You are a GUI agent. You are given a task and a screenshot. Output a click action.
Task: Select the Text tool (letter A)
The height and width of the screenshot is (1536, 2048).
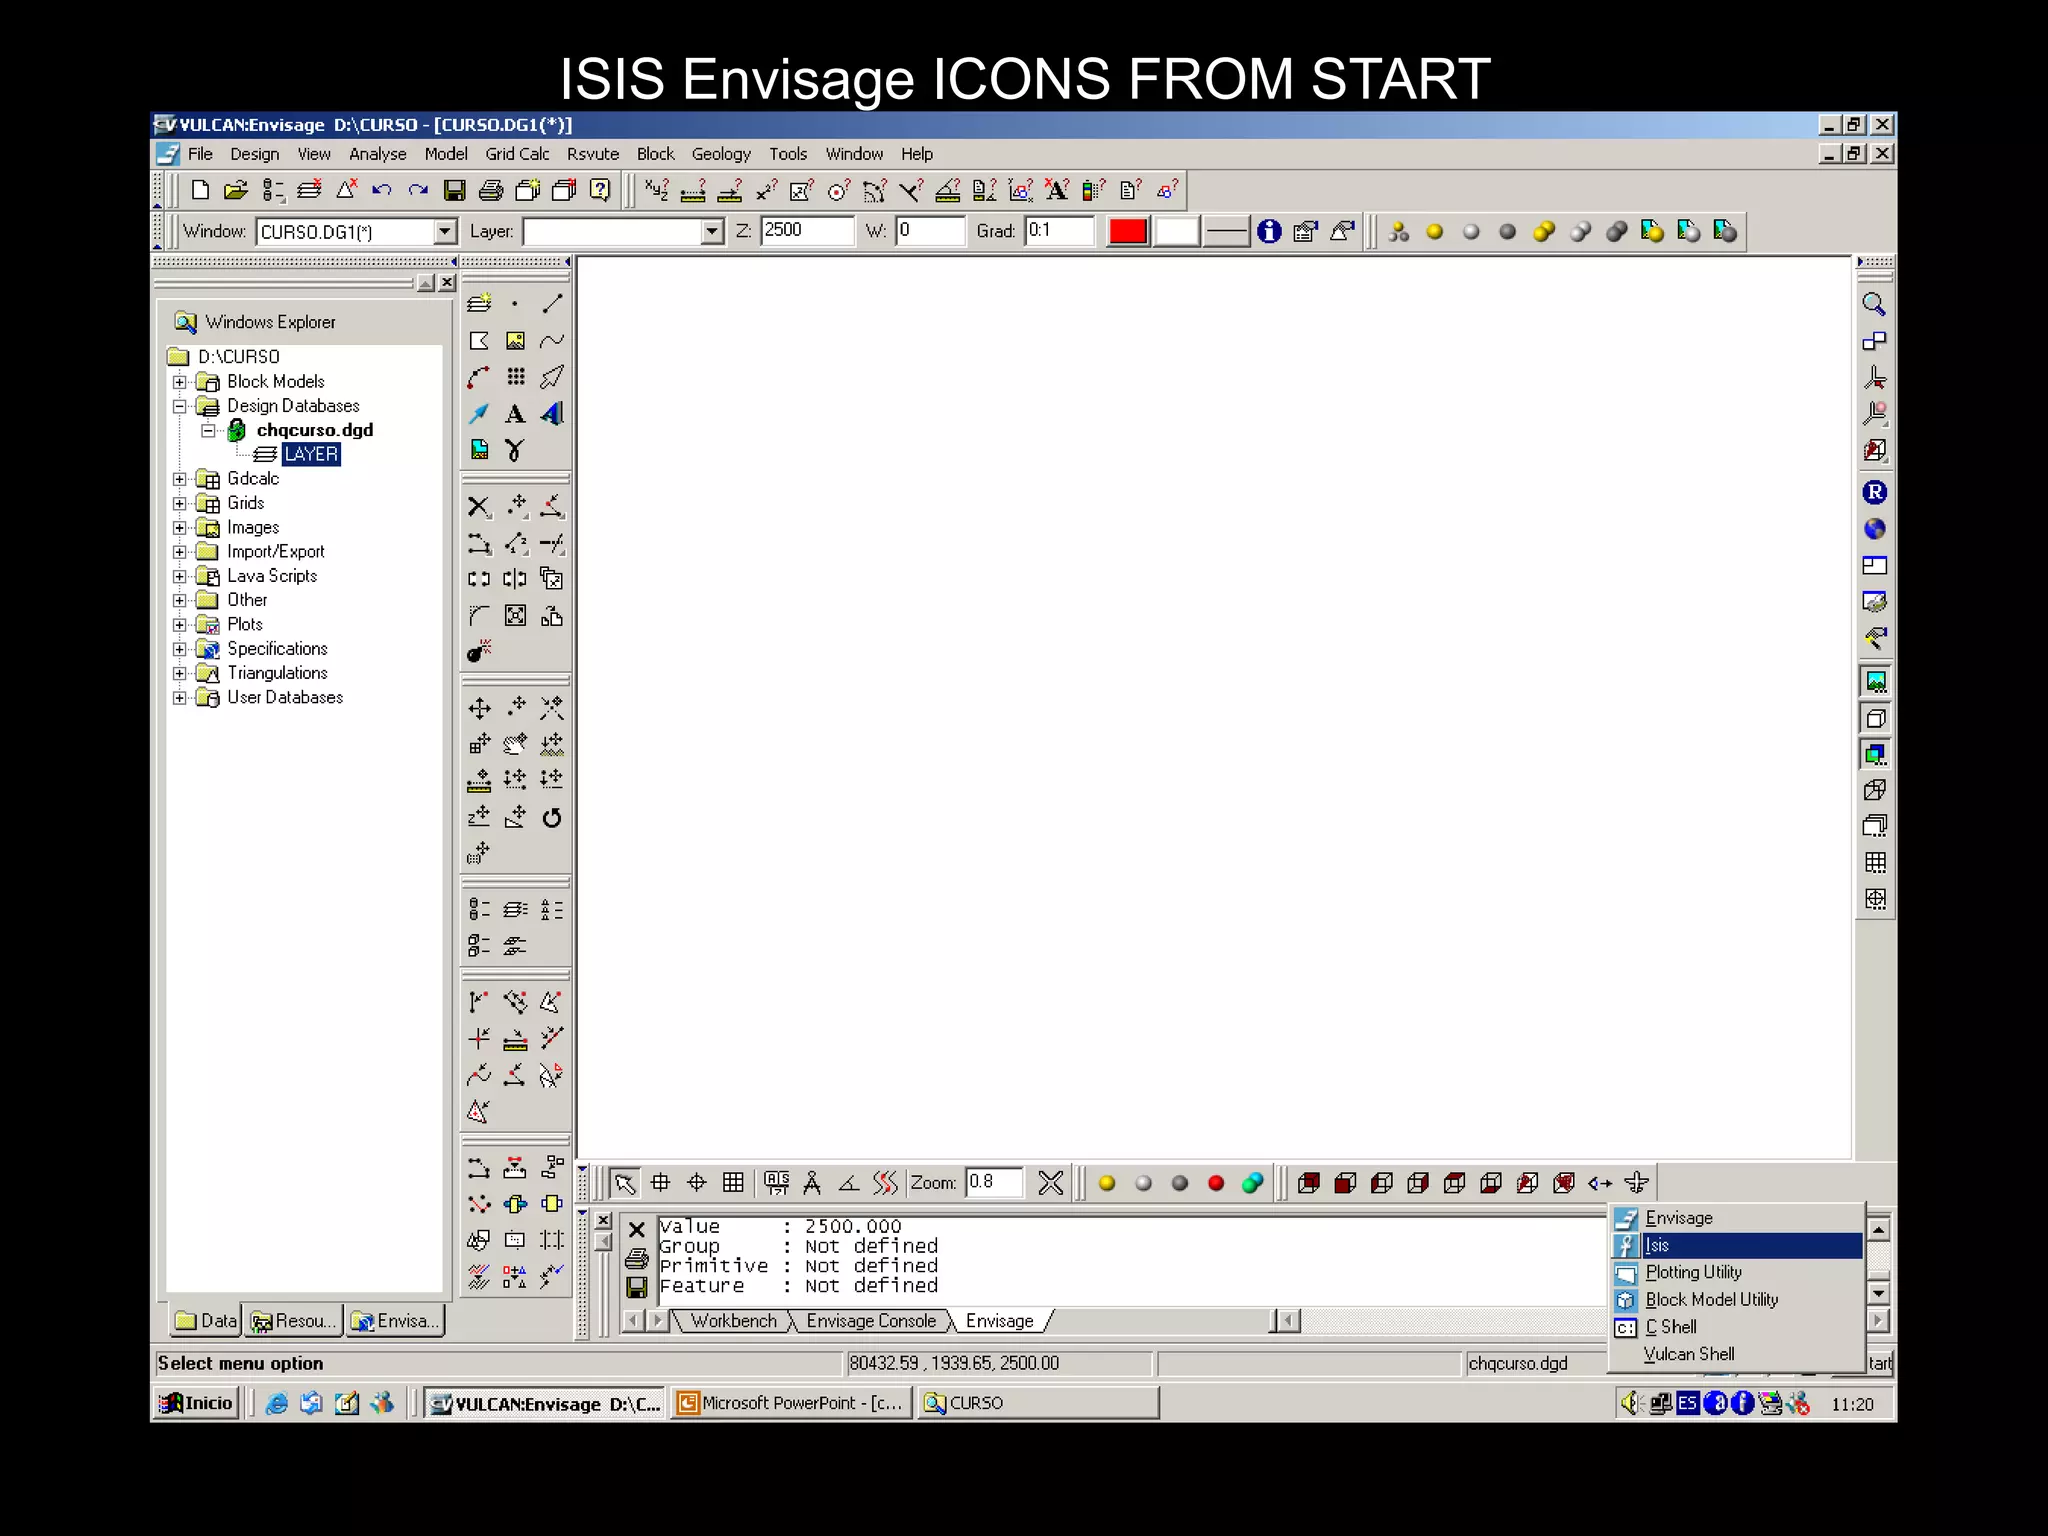(515, 414)
